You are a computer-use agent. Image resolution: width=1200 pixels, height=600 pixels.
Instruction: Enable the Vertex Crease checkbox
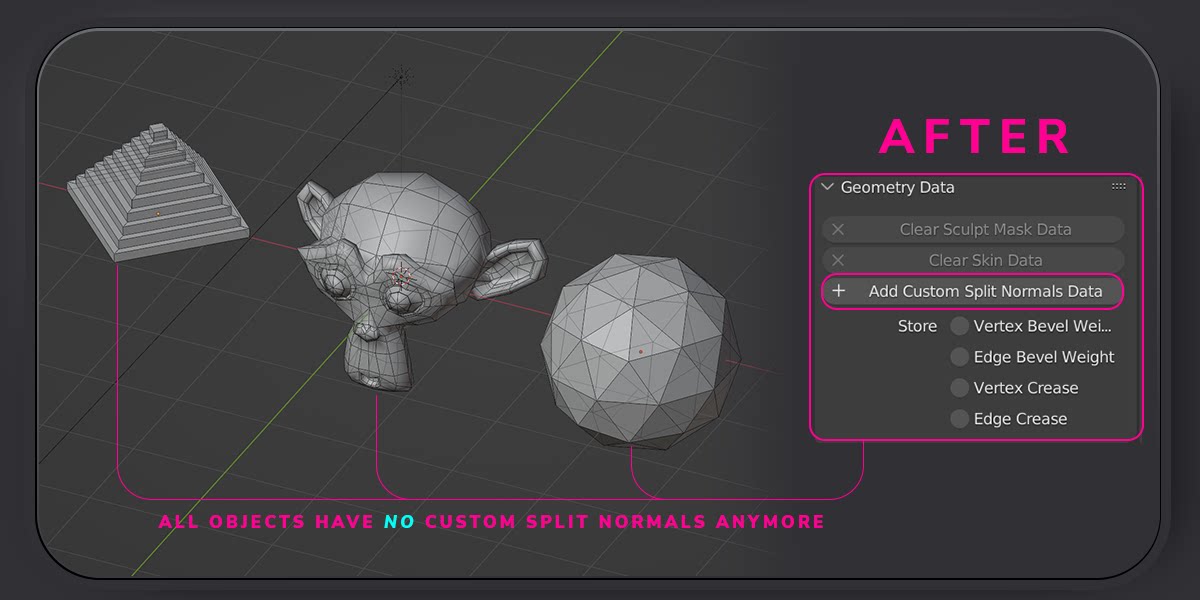[959, 388]
